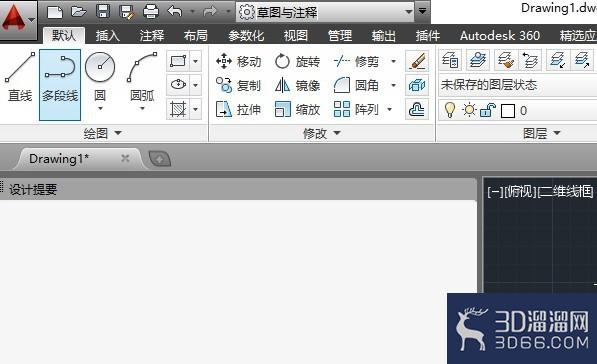Click the 阵列 array command
This screenshot has height=364, width=597.
coord(356,110)
